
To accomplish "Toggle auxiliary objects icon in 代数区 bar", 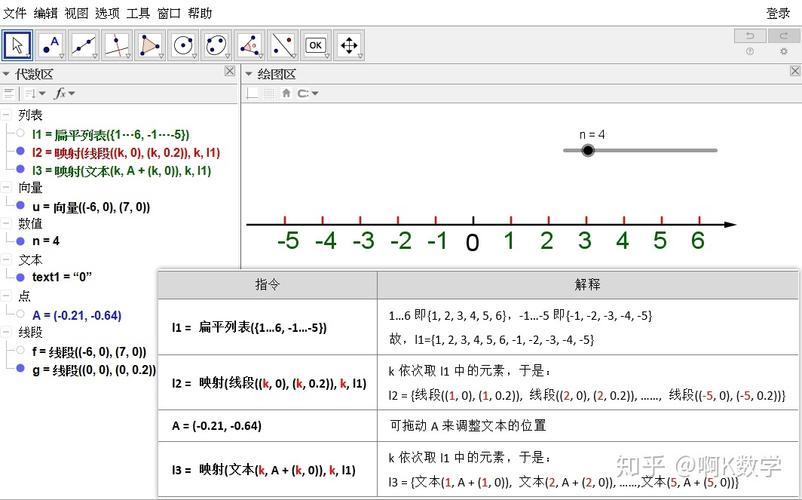I will click(x=9, y=93).
